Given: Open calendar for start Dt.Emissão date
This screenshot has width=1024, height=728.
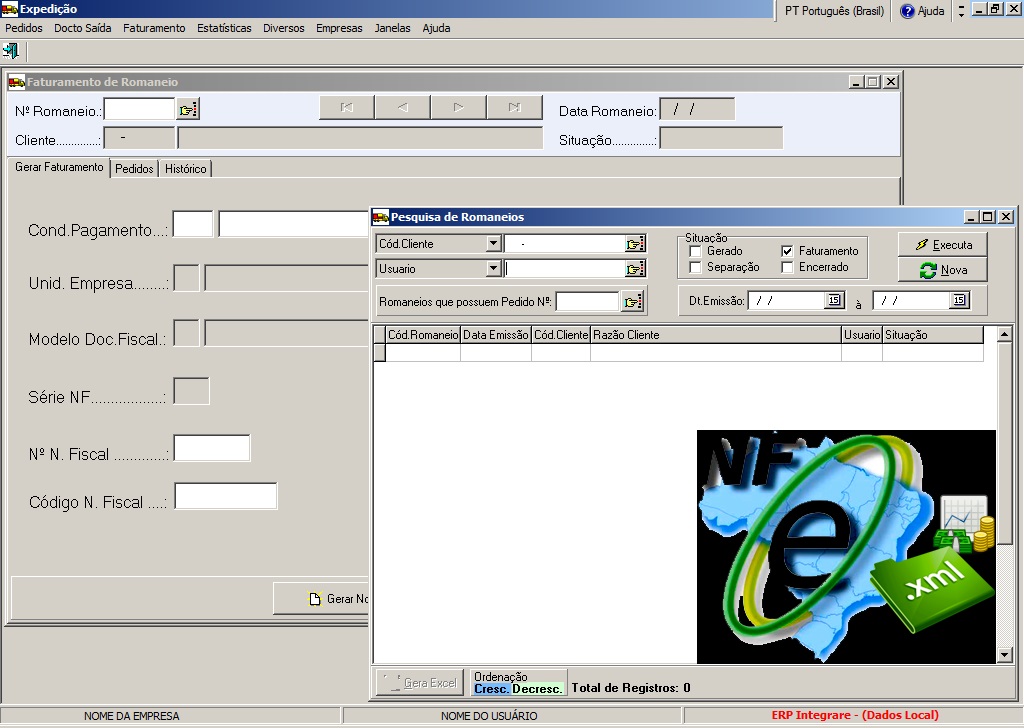Looking at the screenshot, I should (834, 300).
